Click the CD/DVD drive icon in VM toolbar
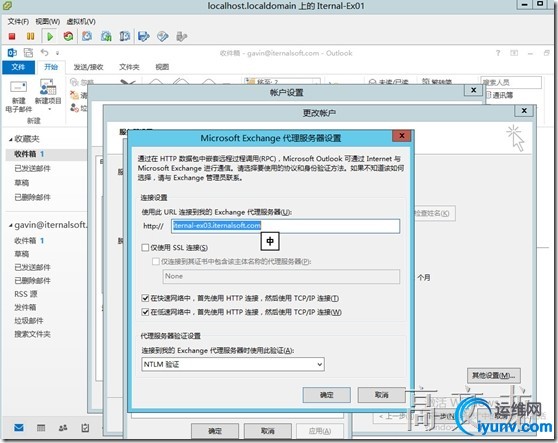 [163, 36]
